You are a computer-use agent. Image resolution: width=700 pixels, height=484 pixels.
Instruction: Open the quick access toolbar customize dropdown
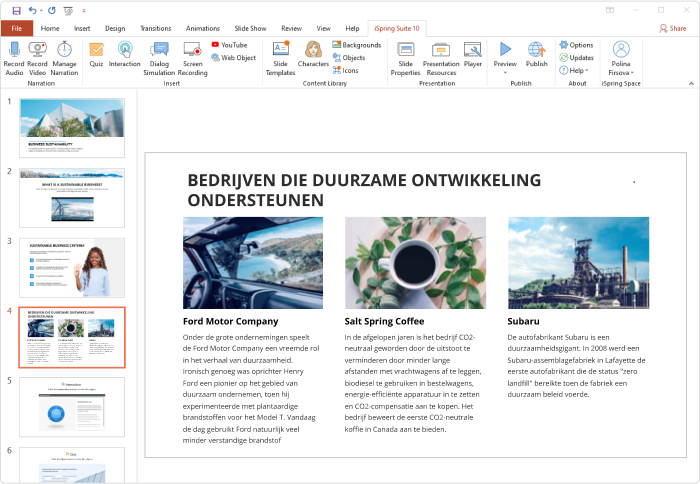83,10
